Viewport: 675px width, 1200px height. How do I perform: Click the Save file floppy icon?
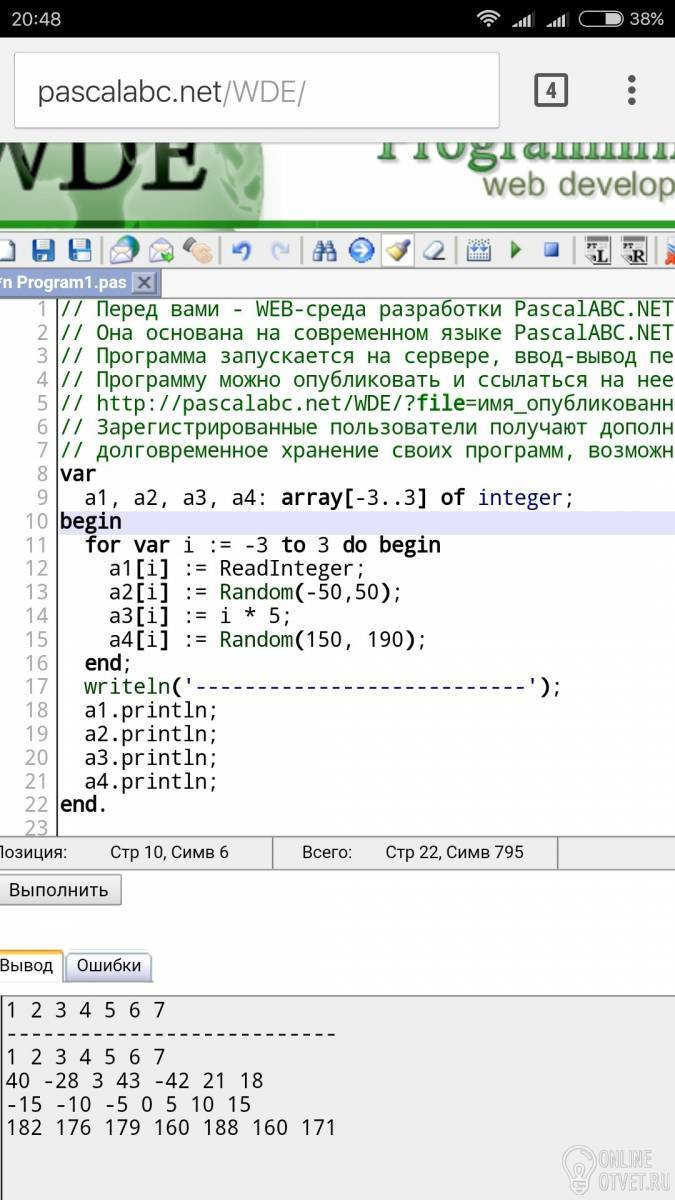pos(43,250)
